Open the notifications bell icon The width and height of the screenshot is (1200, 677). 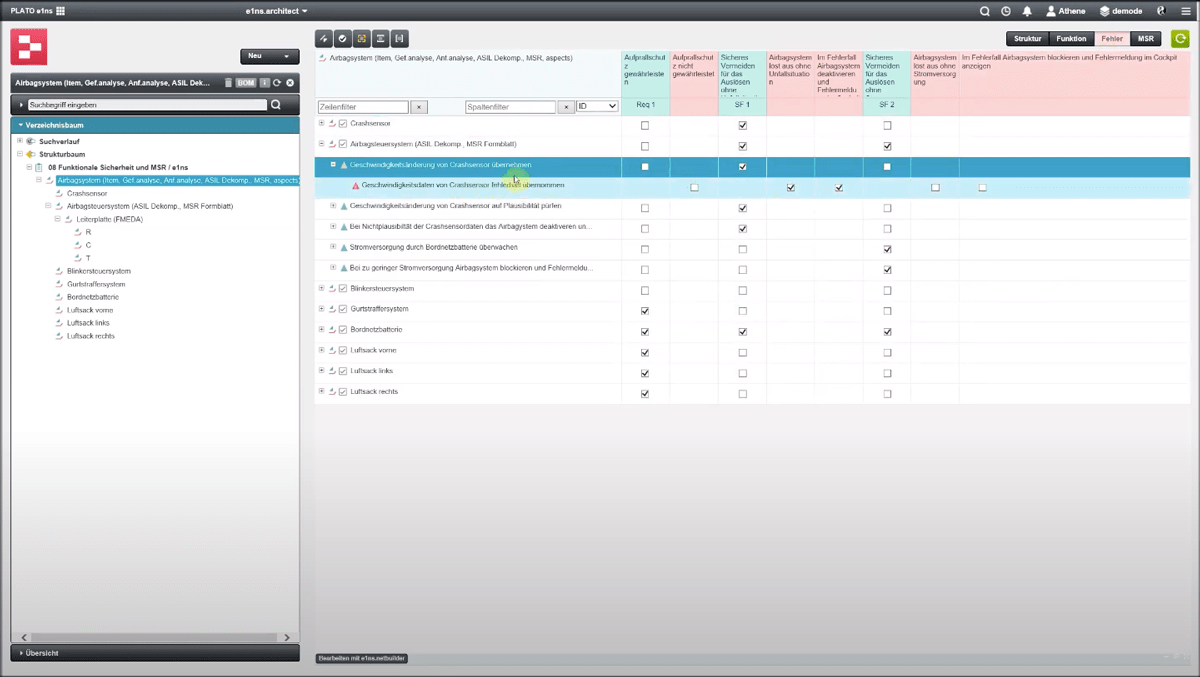point(1029,11)
